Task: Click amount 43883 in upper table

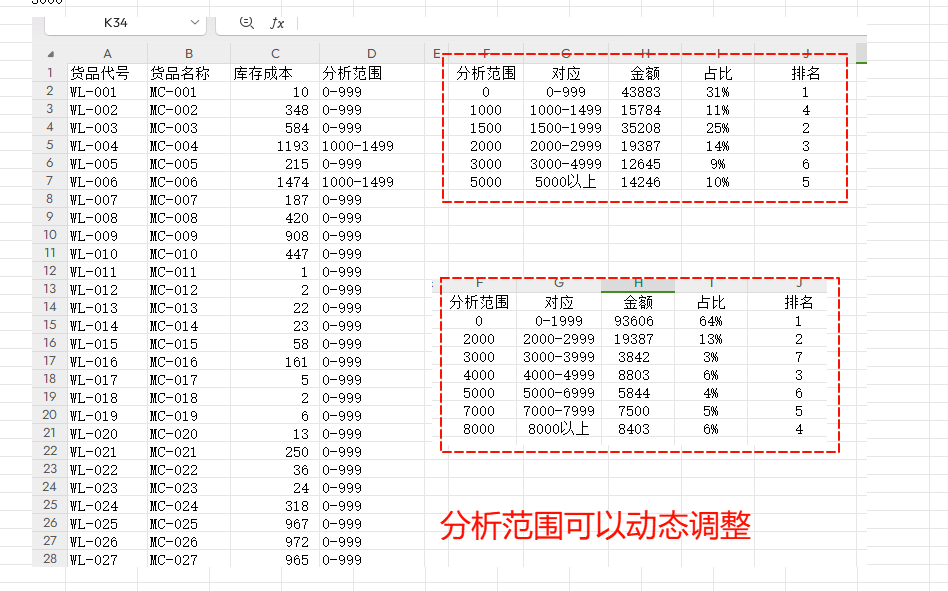Action: (641, 92)
